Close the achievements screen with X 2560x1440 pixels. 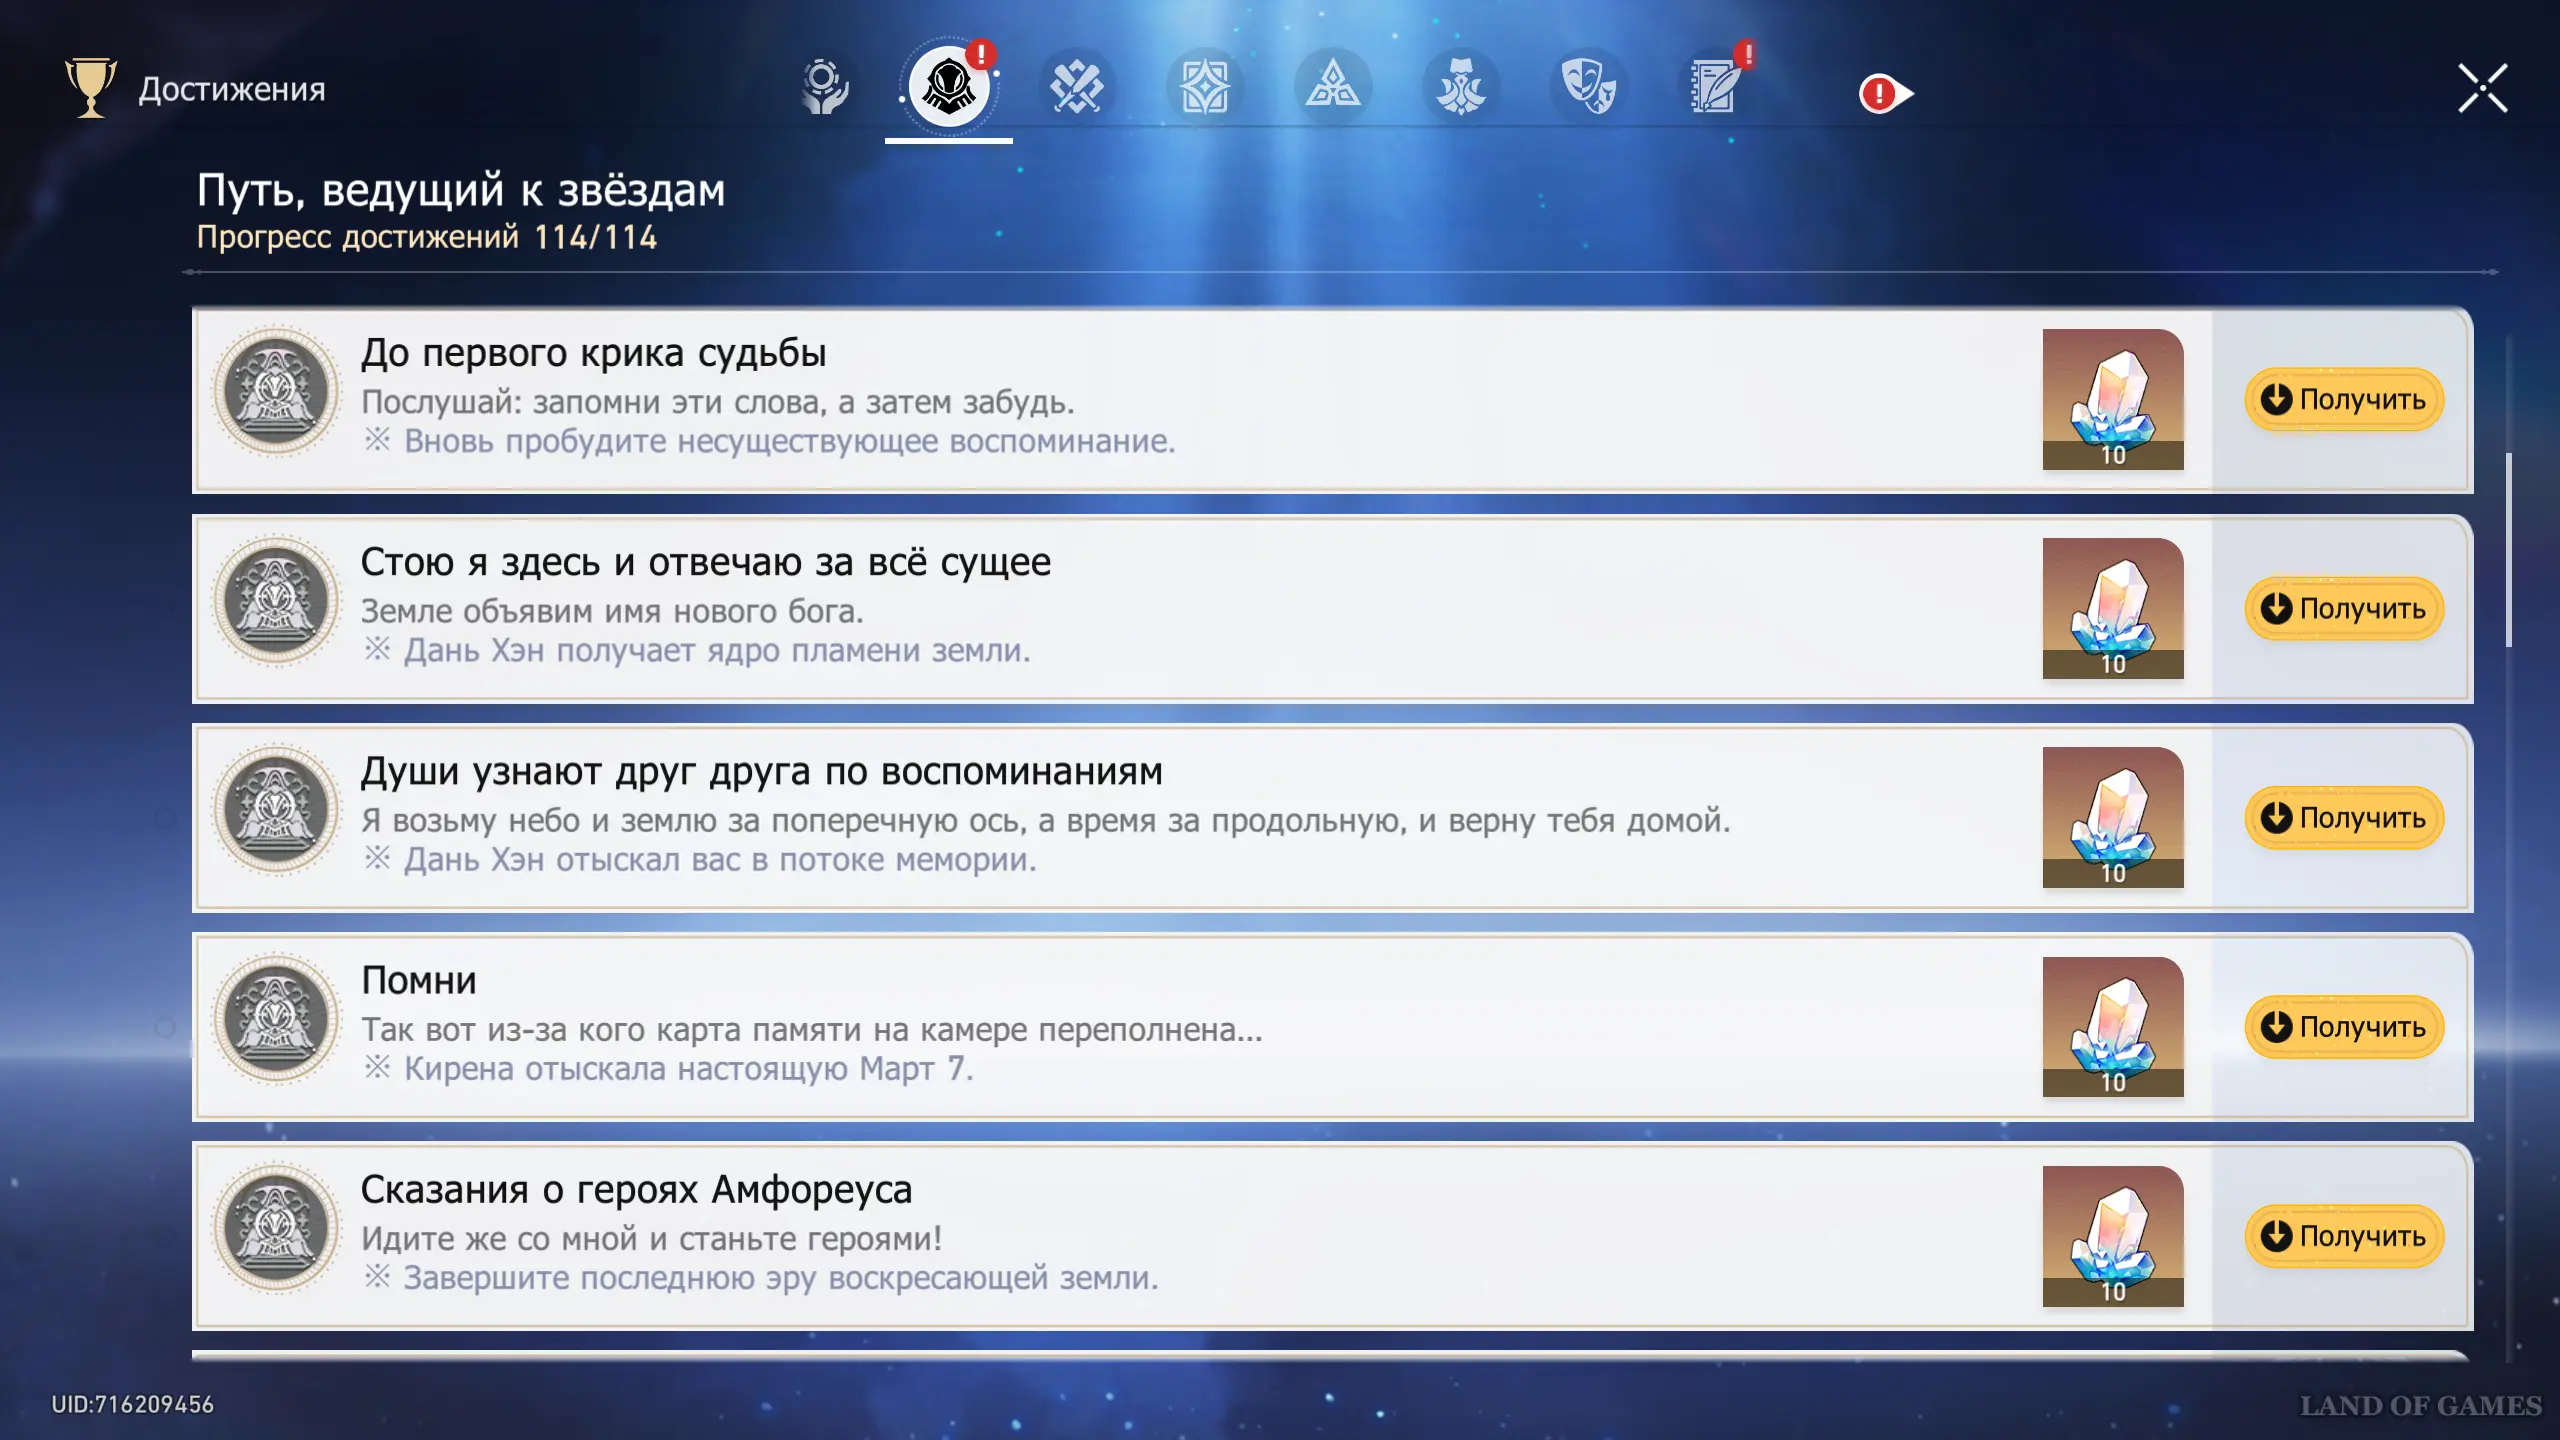(2482, 88)
